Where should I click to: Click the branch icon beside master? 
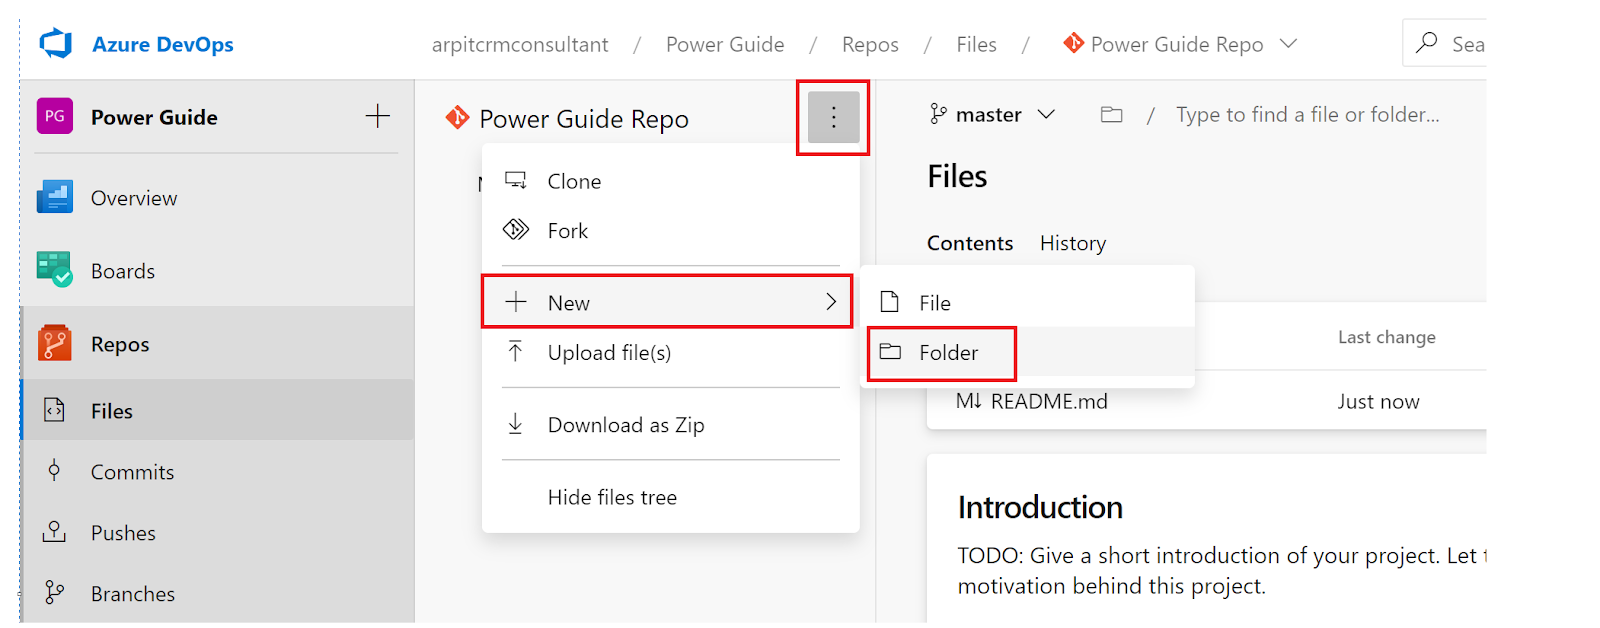coord(938,114)
